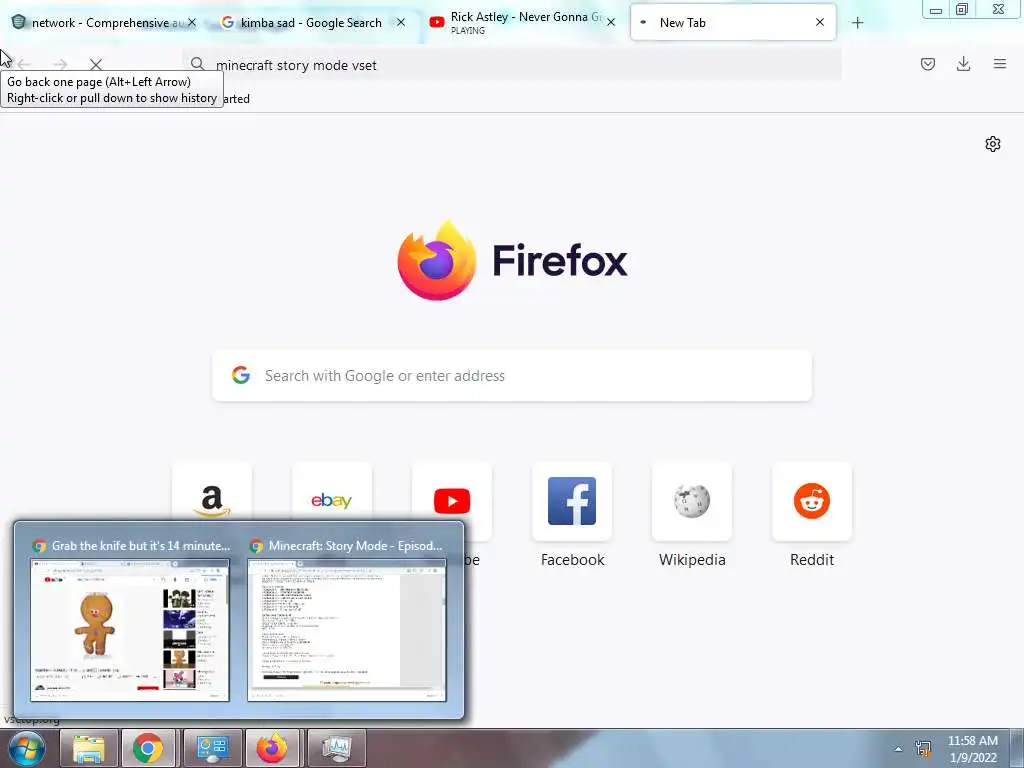The height and width of the screenshot is (768, 1024).
Task: Select the New Tab tab
Action: [733, 22]
